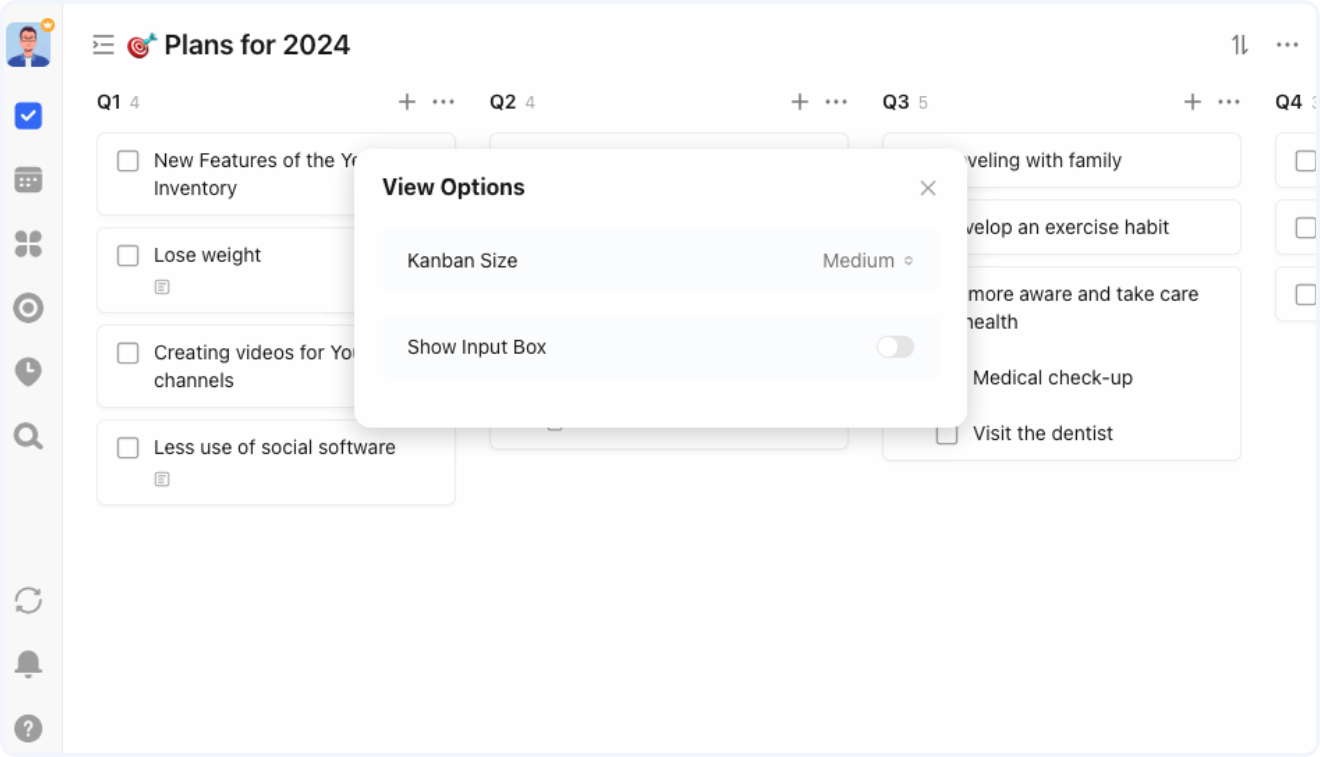Open the top-right three-dot menu
The height and width of the screenshot is (757, 1320).
coord(1287,44)
